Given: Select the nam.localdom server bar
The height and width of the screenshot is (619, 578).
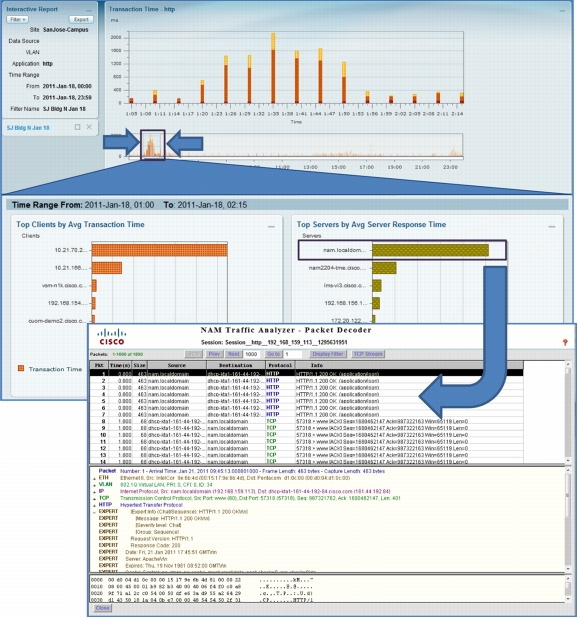Looking at the screenshot, I should (x=430, y=250).
